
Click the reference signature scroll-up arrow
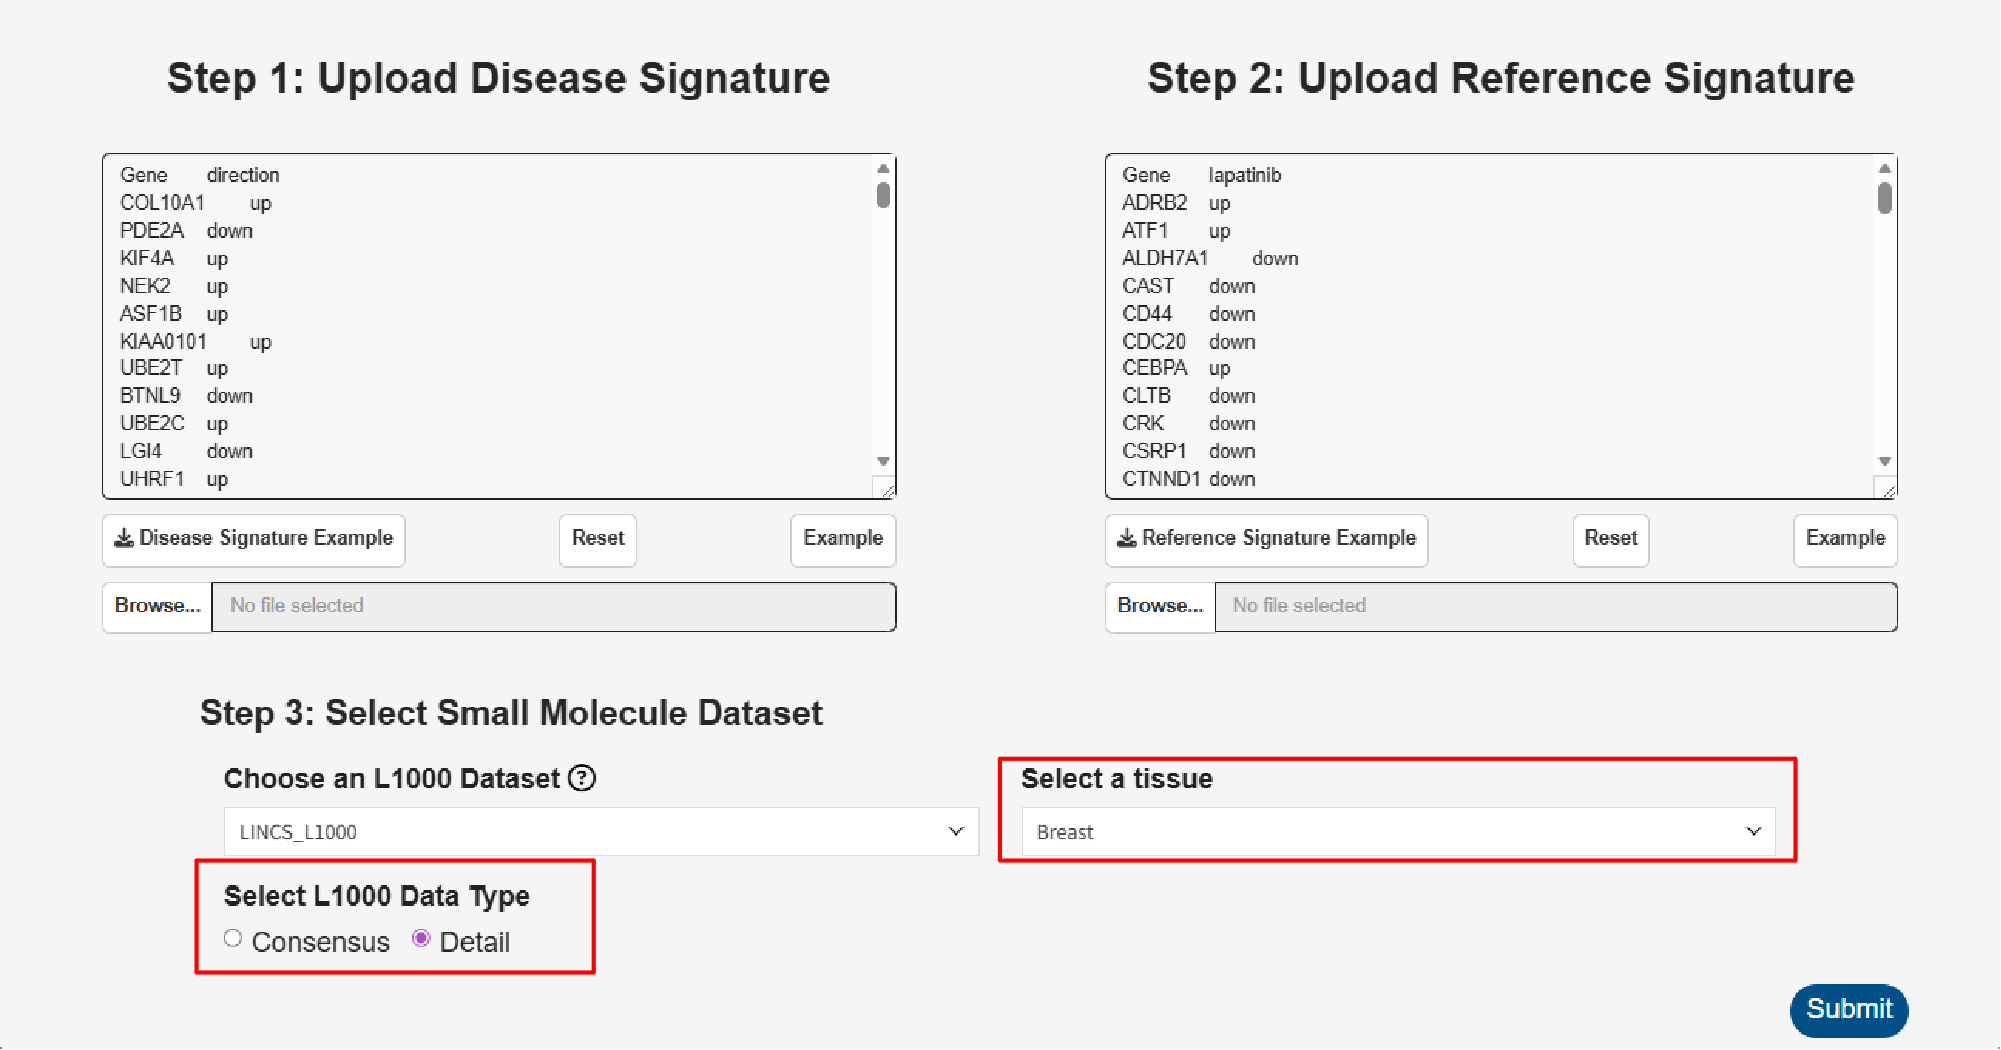point(1885,168)
